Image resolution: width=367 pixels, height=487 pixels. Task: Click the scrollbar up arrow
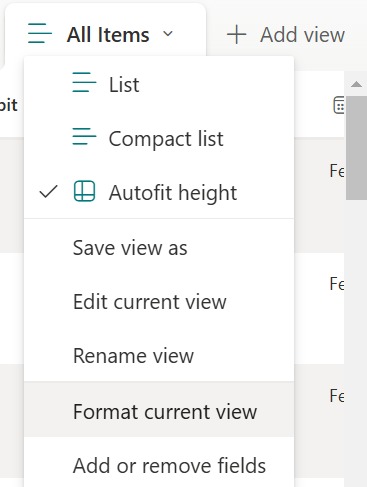point(356,84)
